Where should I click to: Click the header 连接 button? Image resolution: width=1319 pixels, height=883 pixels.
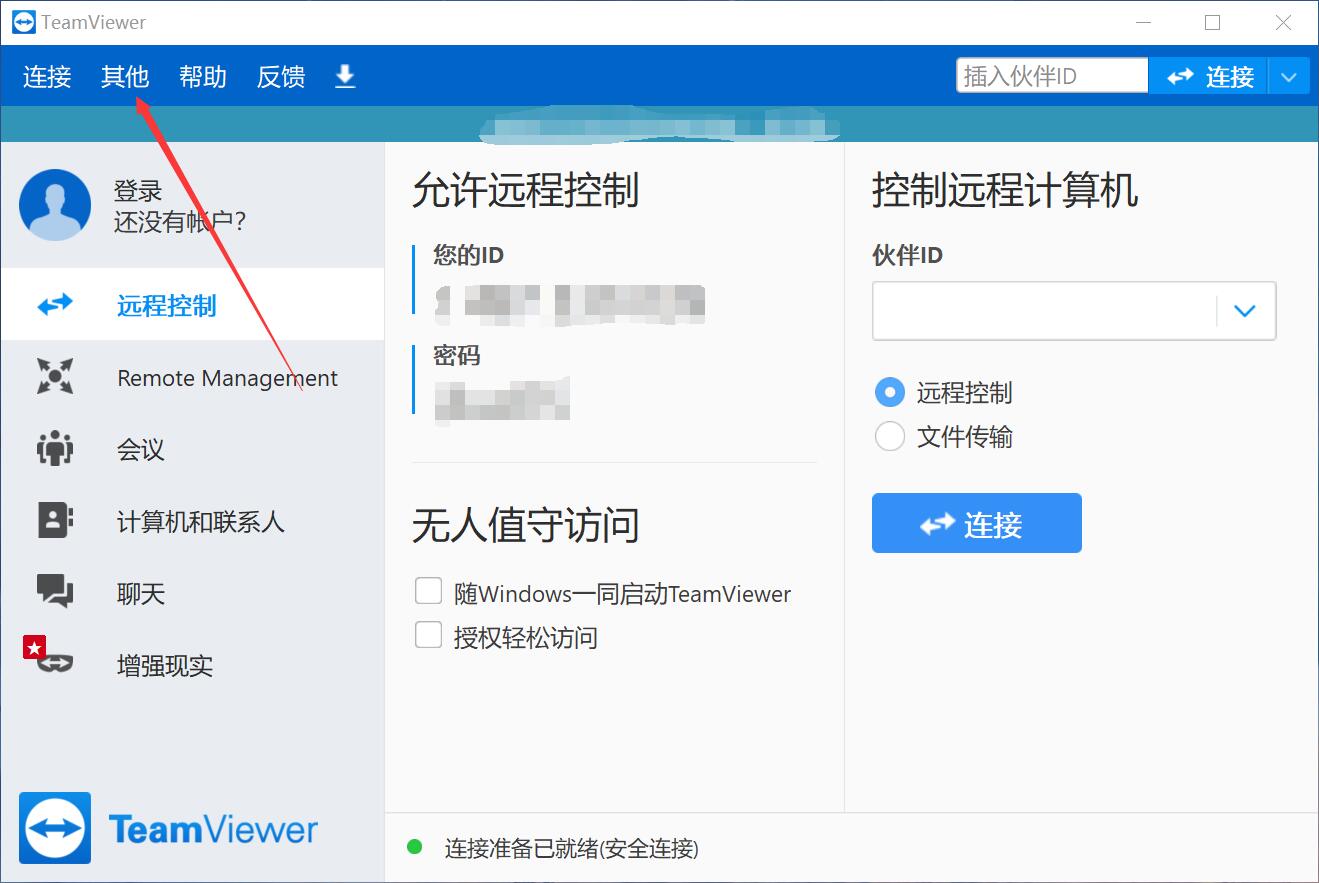click(1208, 76)
